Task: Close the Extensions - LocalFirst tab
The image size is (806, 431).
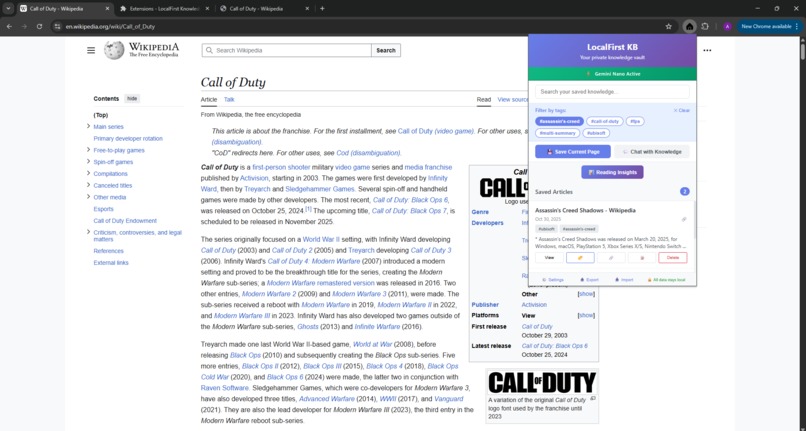Action: click(x=207, y=8)
